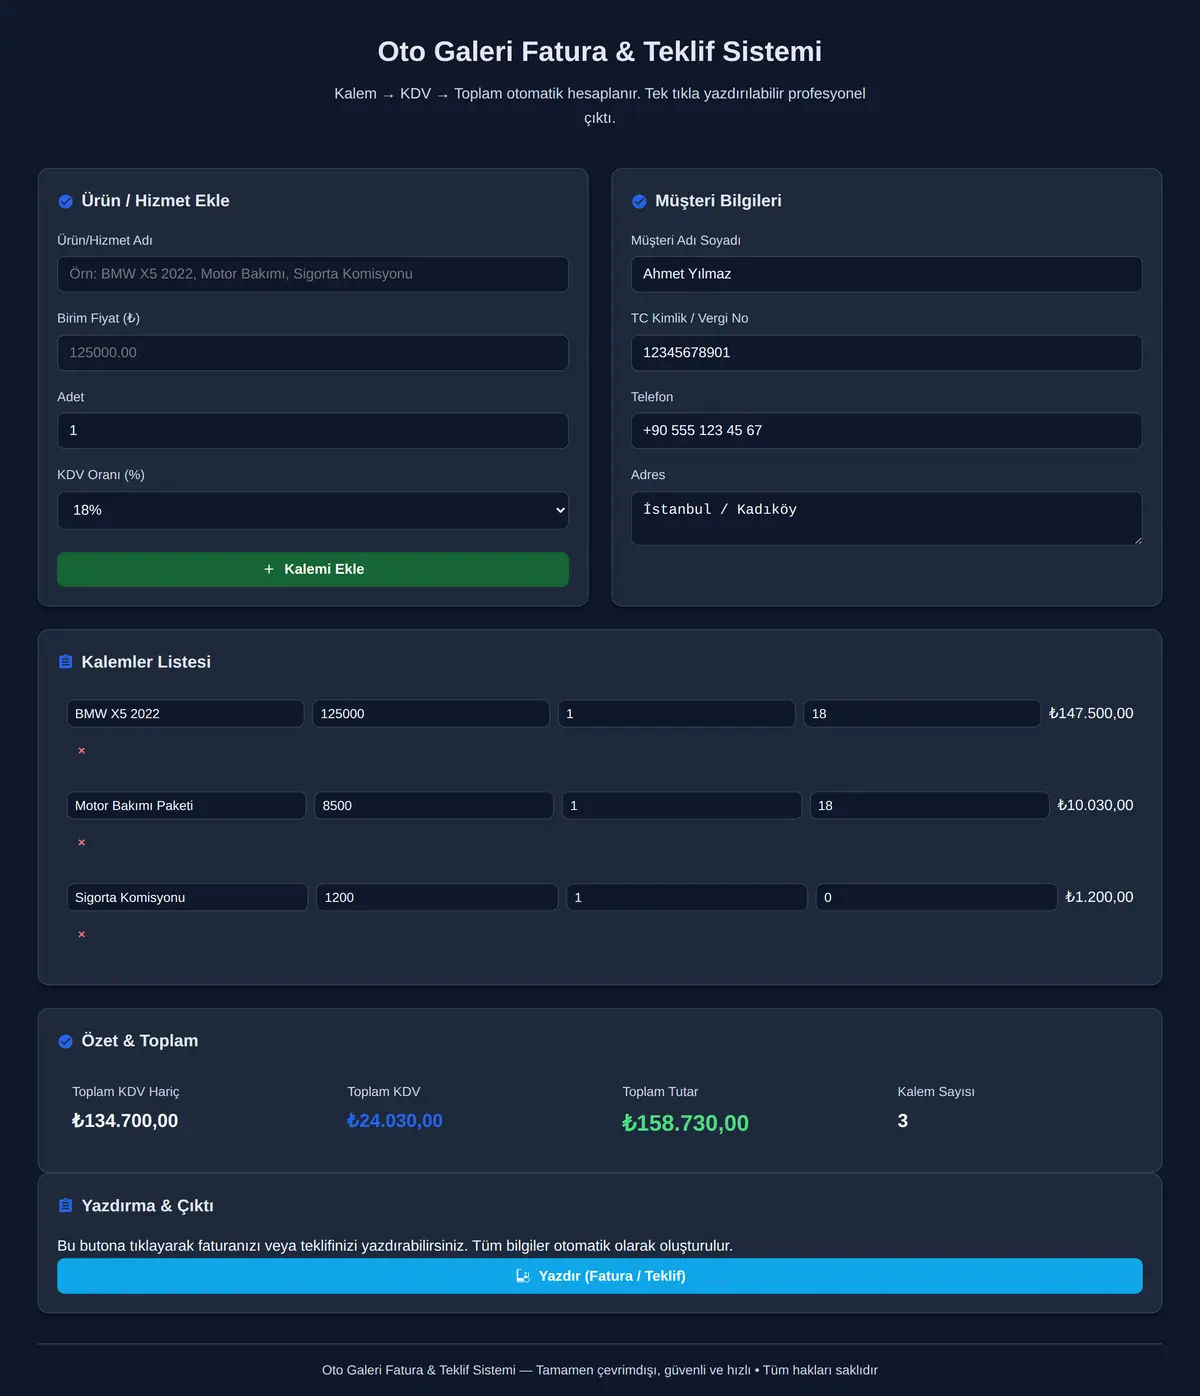1200x1396 pixels.
Task: Open the KDV Oranı dropdown showing 18%
Action: click(x=313, y=510)
